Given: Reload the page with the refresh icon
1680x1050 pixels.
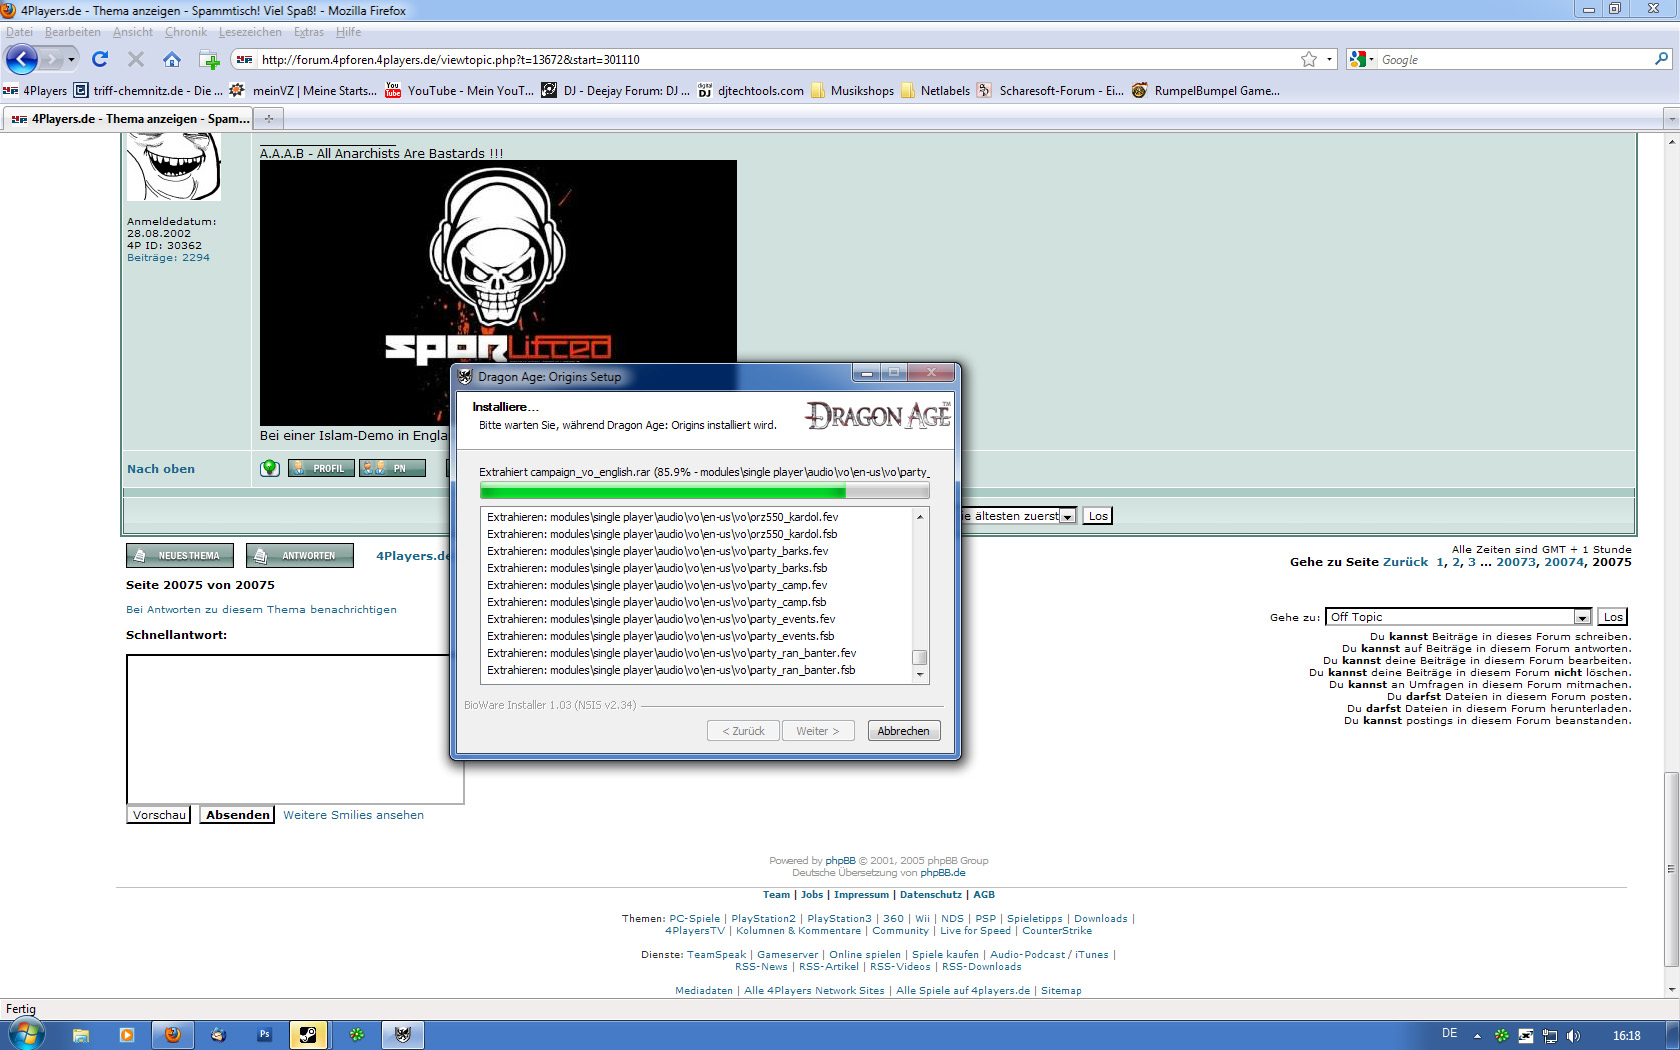Looking at the screenshot, I should pyautogui.click(x=100, y=60).
